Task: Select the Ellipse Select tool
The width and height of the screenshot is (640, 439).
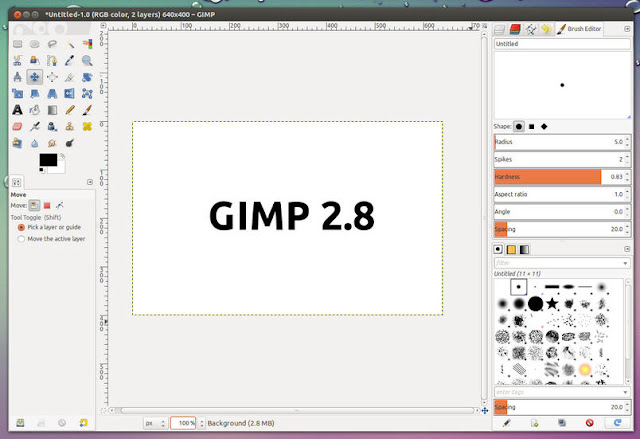Action: [x=35, y=44]
